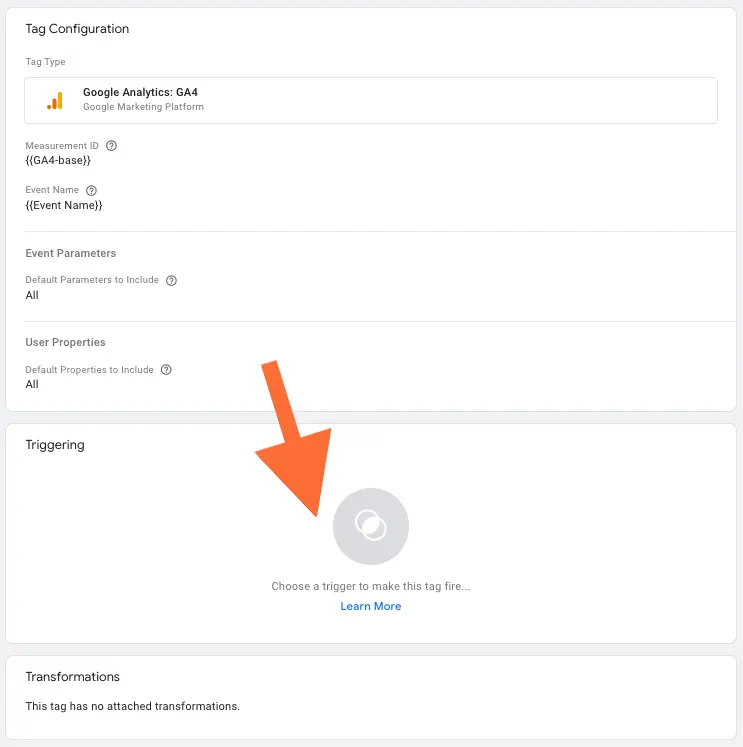Open the Measurement ID help icon
This screenshot has width=743, height=747.
point(111,146)
